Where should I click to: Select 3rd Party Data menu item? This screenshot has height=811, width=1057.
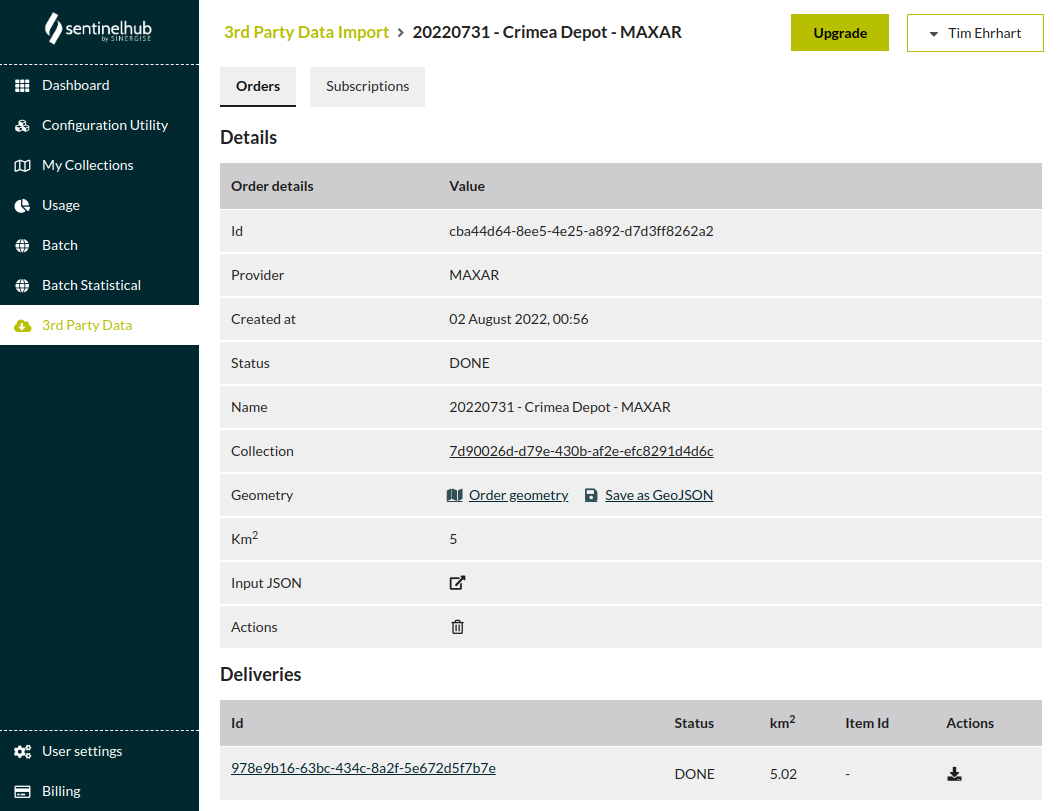pos(99,326)
